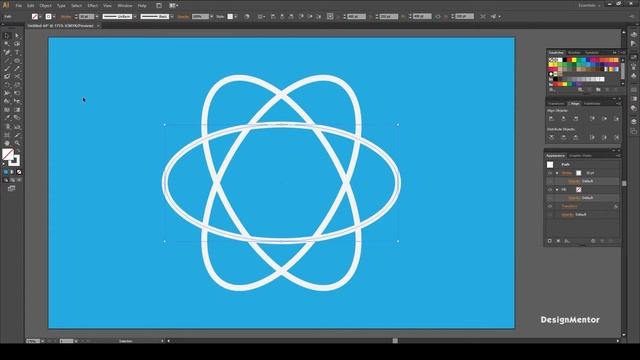
Task: Open the Effect menu
Action: 93,6
